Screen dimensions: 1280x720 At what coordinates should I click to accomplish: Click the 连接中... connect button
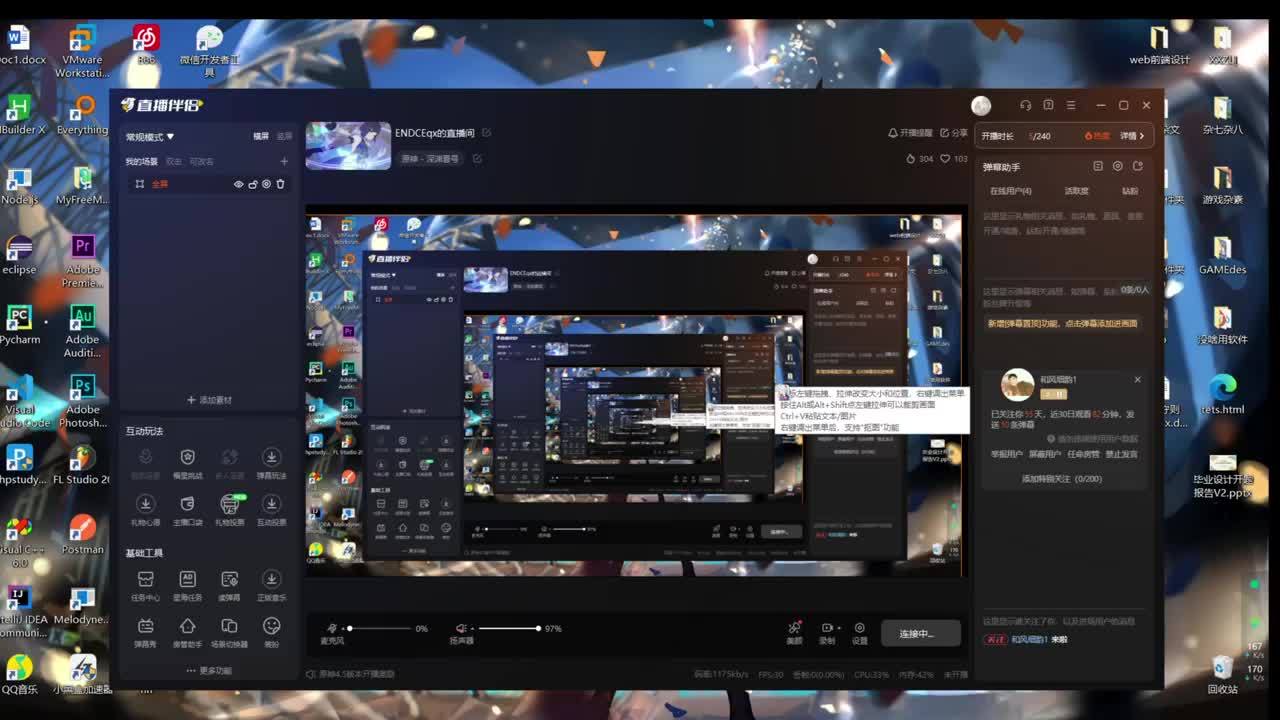tap(921, 633)
